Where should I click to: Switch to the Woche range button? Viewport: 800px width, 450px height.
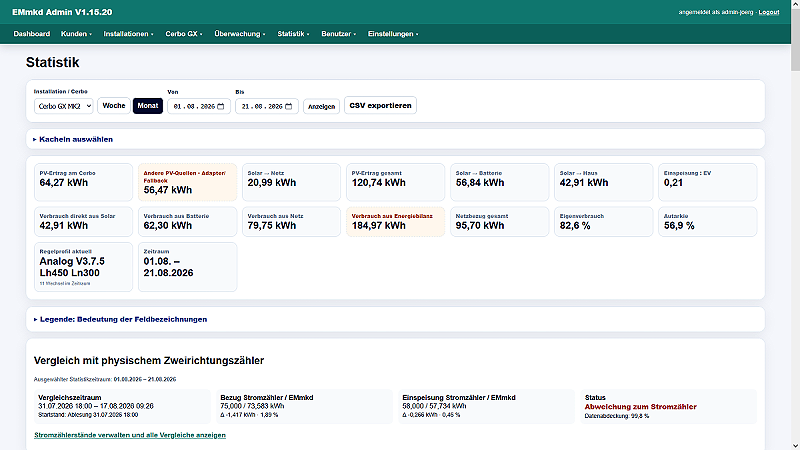coord(114,106)
